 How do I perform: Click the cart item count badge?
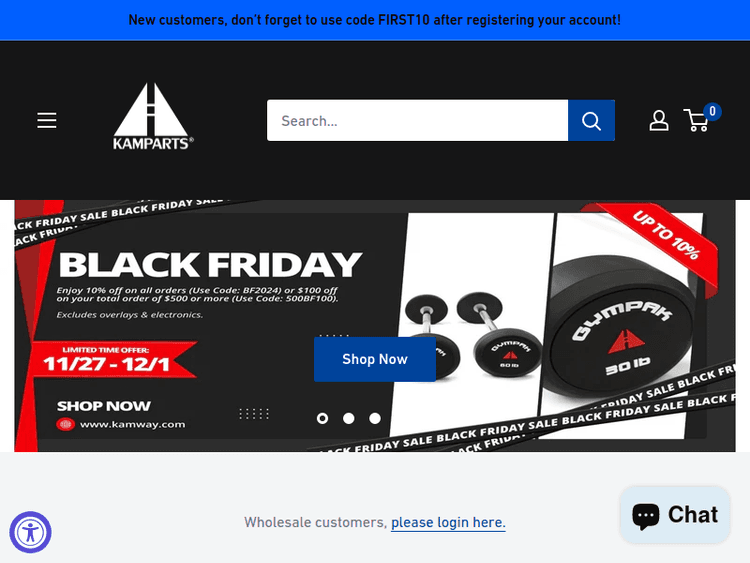click(x=712, y=111)
